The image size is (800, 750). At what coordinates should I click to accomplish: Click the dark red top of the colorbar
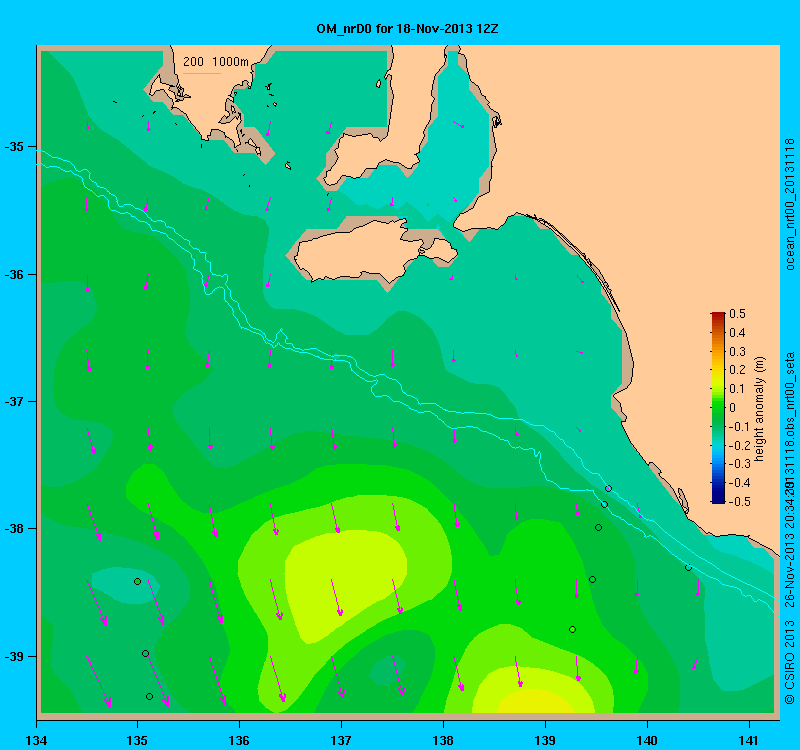point(718,315)
